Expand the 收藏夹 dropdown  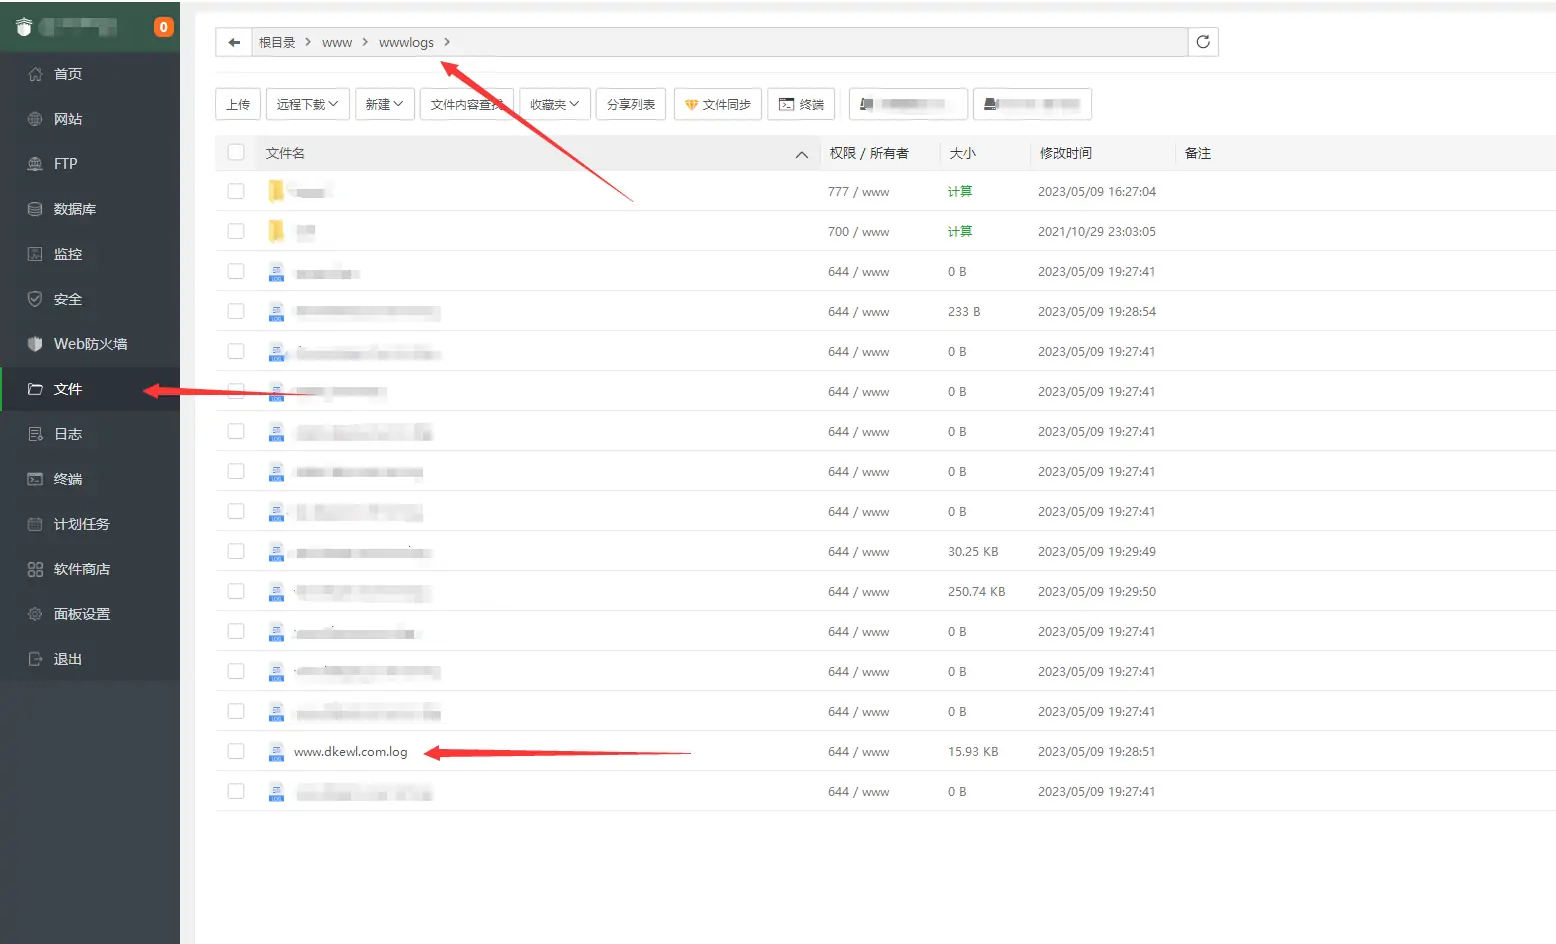point(554,104)
